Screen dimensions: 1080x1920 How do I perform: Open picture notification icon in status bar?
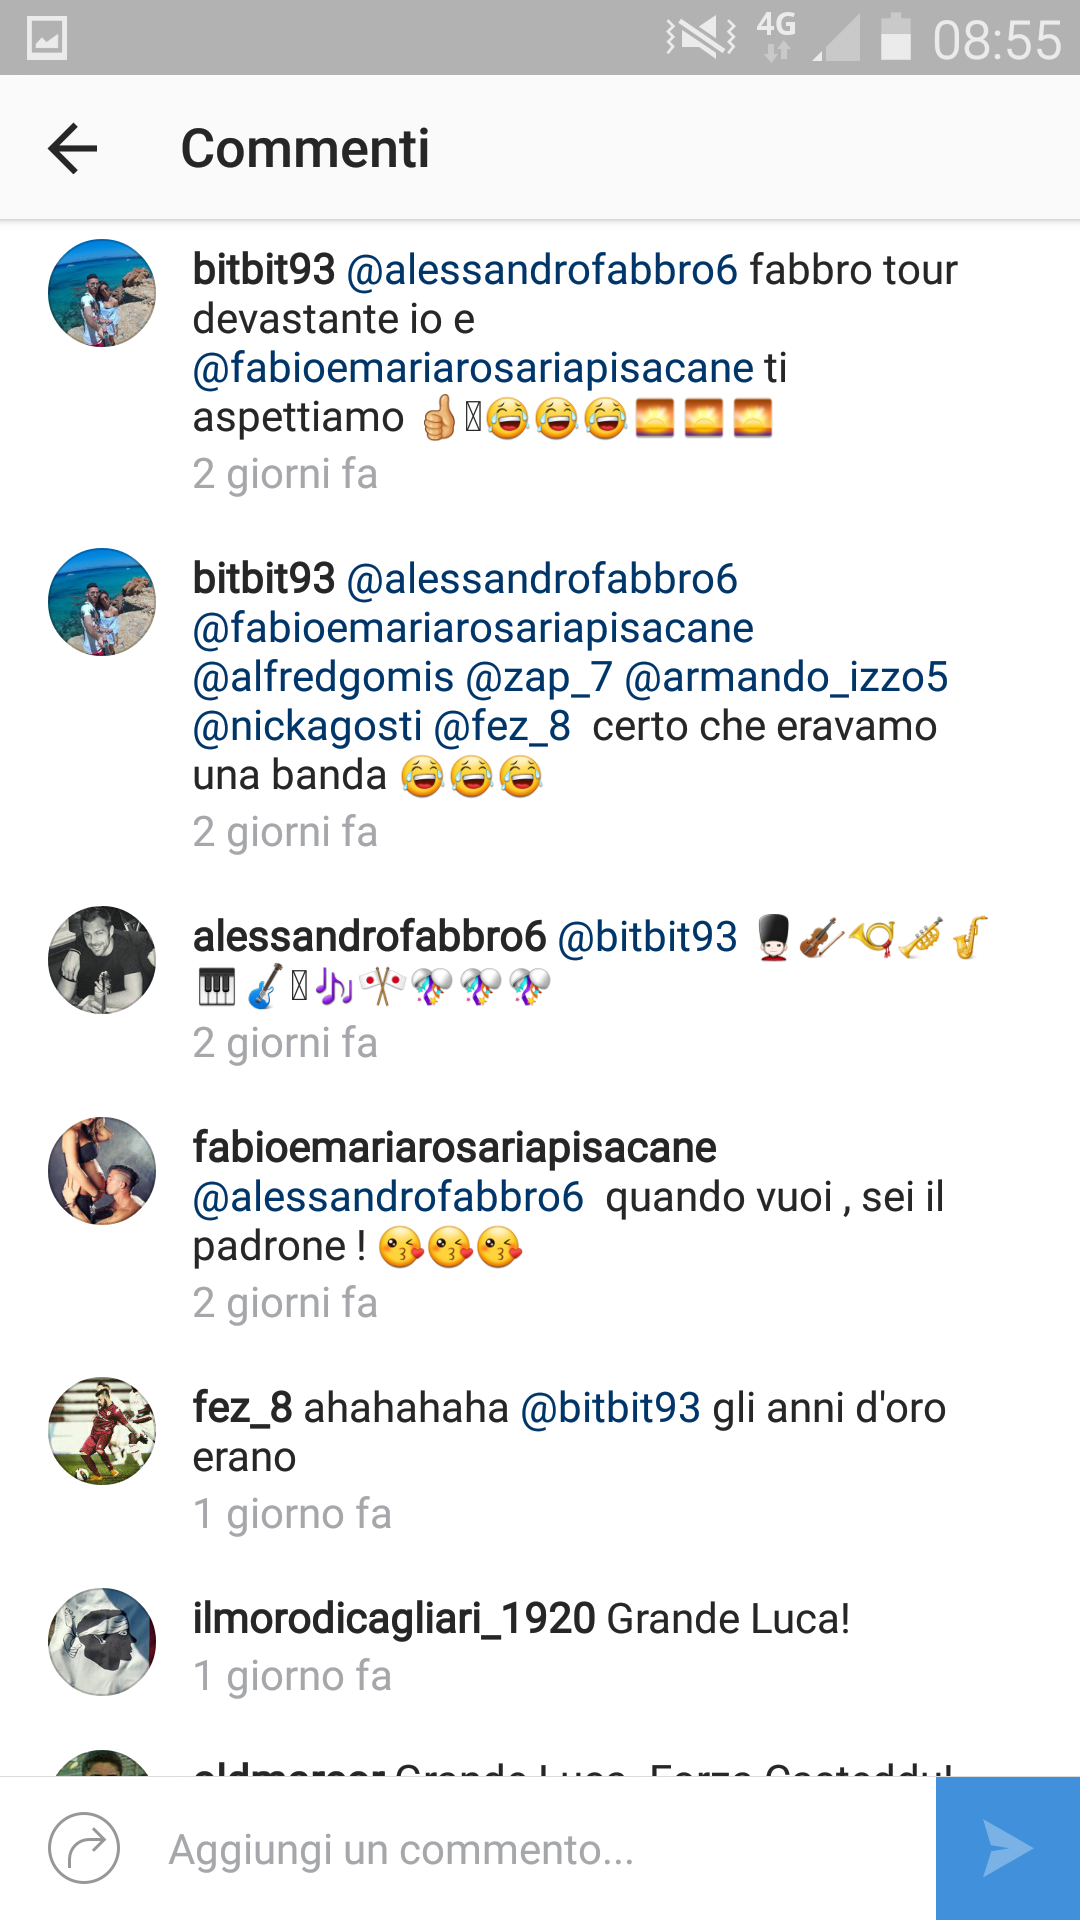47,39
